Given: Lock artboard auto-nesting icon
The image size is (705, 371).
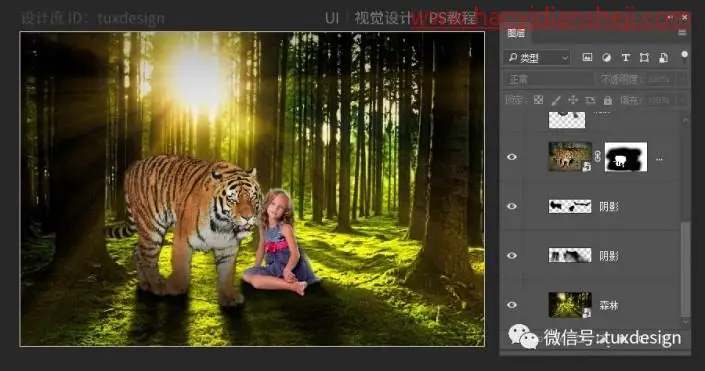Looking at the screenshot, I should 590,100.
